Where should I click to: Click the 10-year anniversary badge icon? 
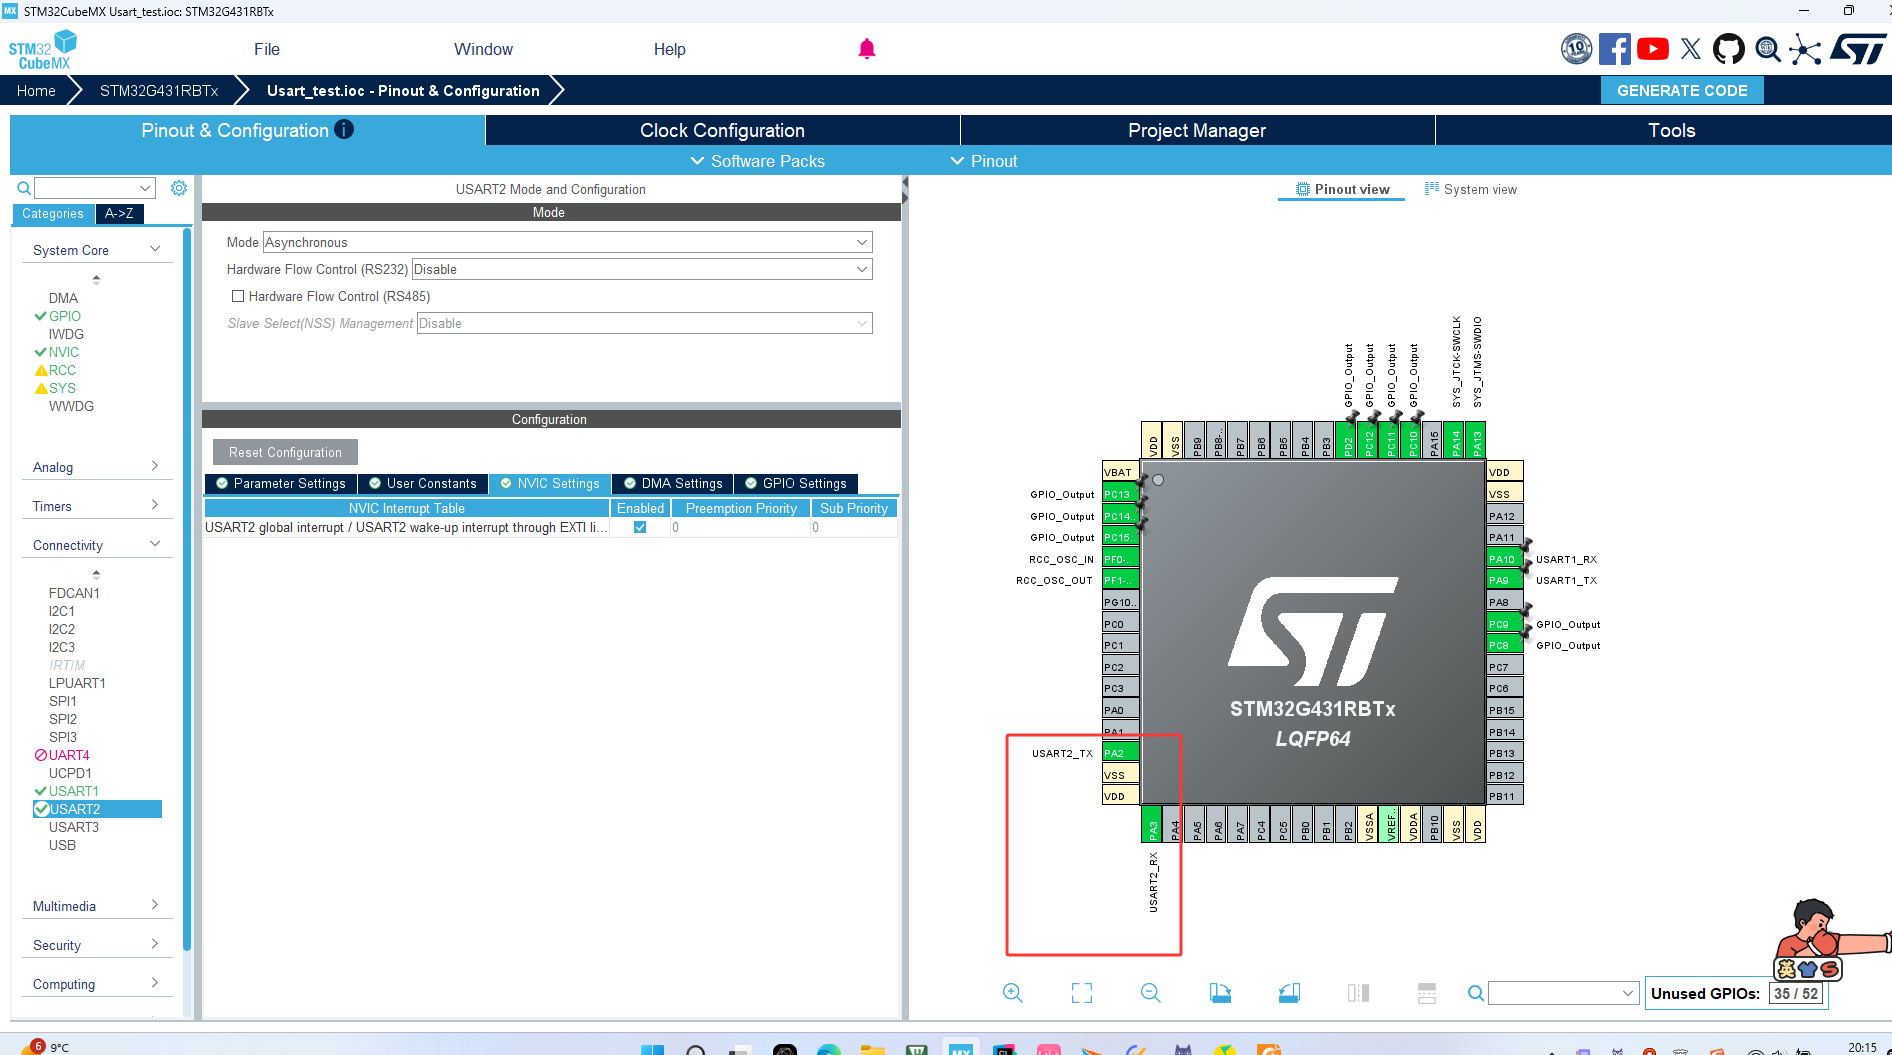pyautogui.click(x=1577, y=49)
